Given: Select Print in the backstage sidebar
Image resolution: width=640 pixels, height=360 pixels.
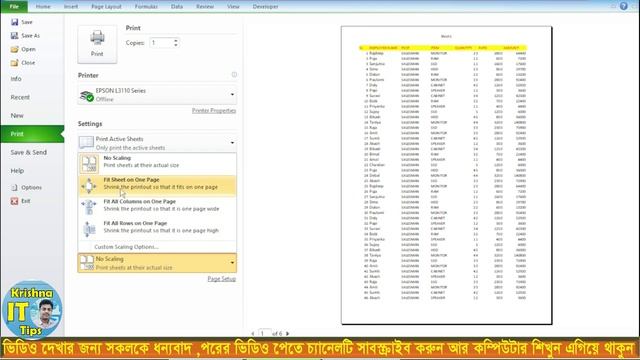Looking at the screenshot, I should click(32, 134).
